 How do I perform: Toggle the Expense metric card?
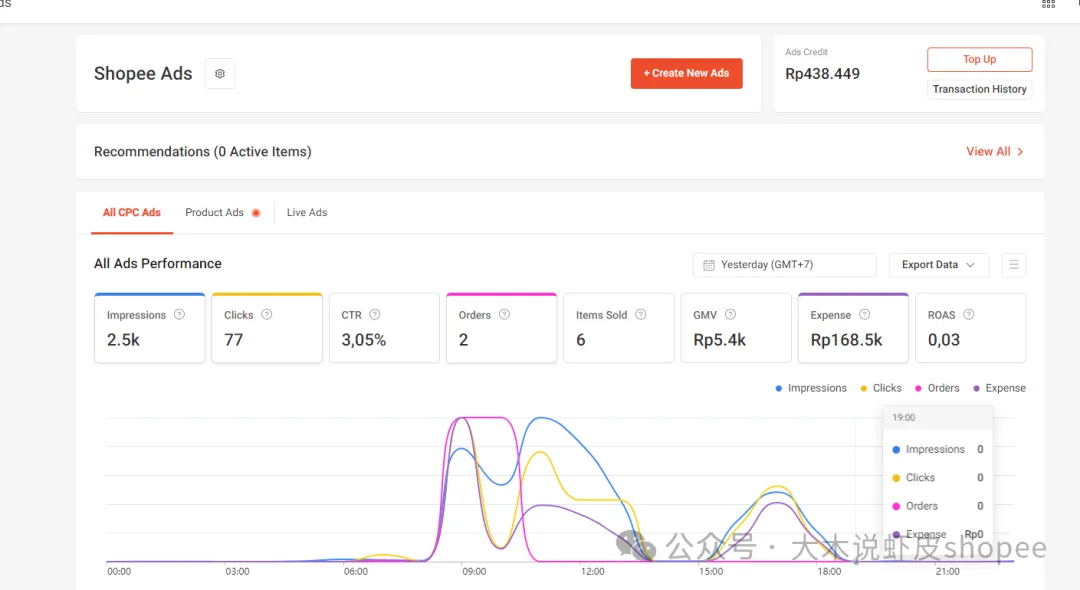pyautogui.click(x=853, y=328)
